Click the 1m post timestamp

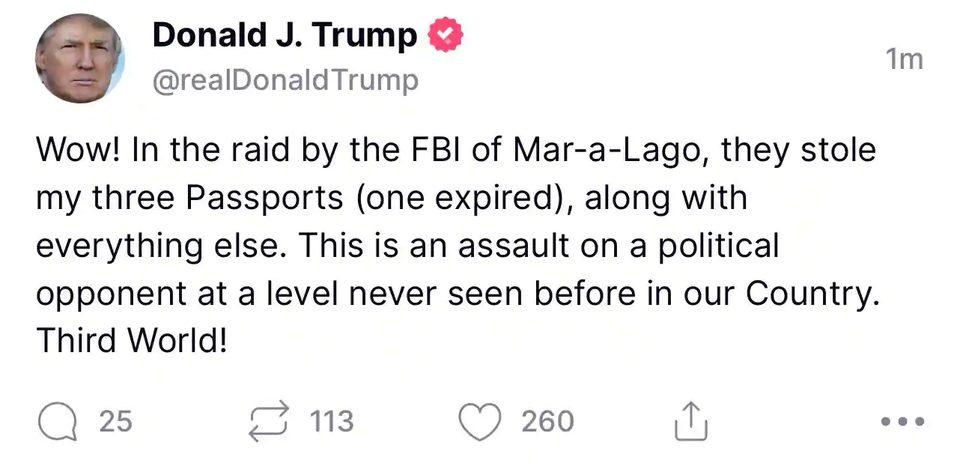click(904, 60)
